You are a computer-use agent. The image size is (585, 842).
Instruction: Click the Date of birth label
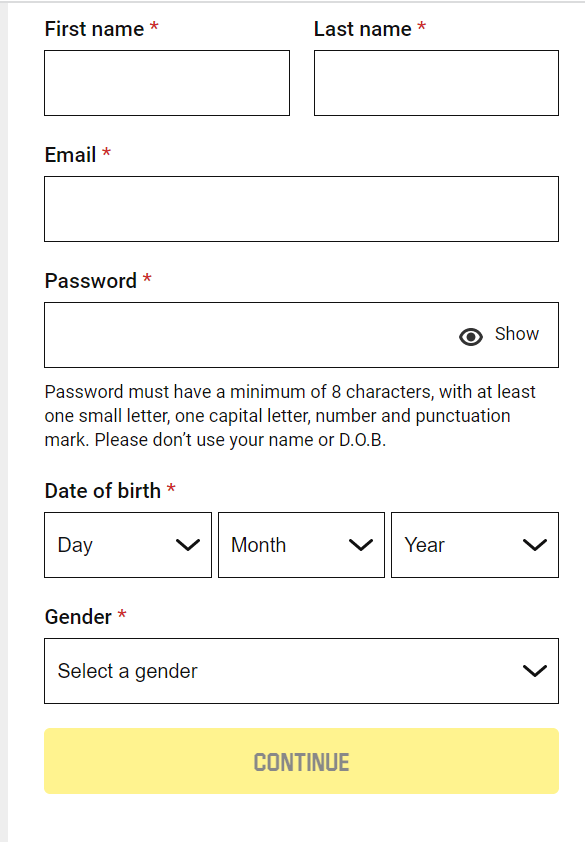(103, 491)
